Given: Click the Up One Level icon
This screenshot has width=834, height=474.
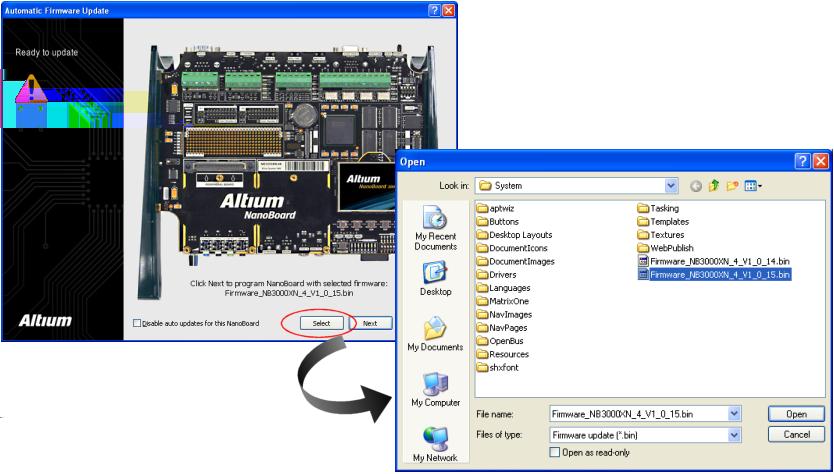Looking at the screenshot, I should click(714, 186).
